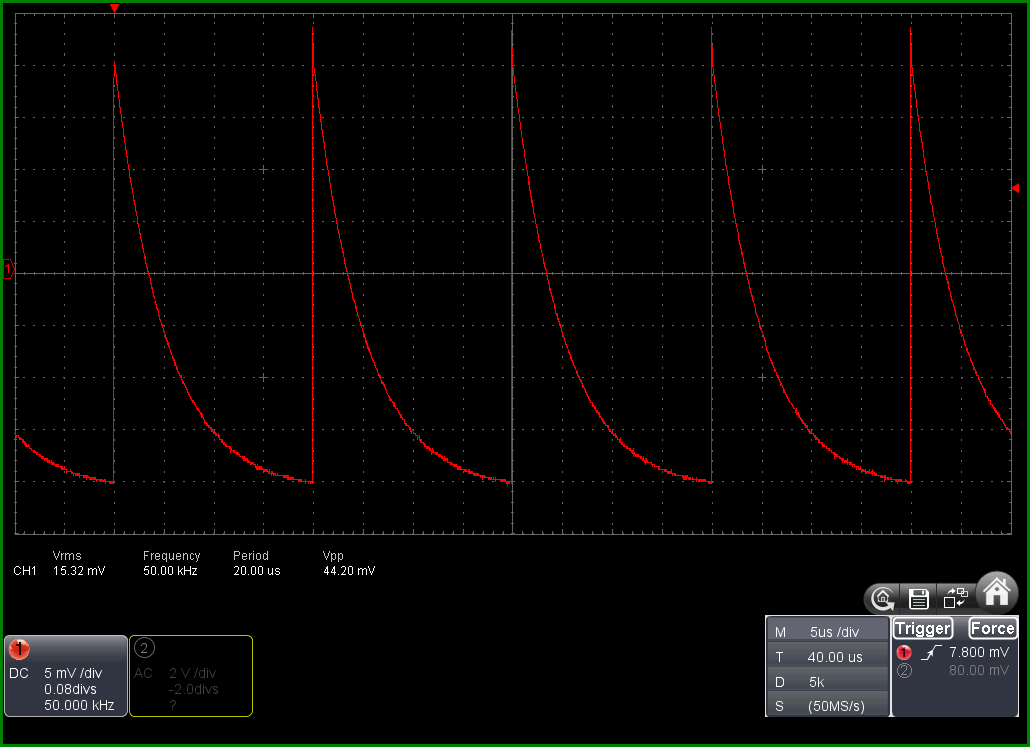Image resolution: width=1030 pixels, height=747 pixels.
Task: Click the Vpp 44.20 mV measurement
Action: pos(349,563)
